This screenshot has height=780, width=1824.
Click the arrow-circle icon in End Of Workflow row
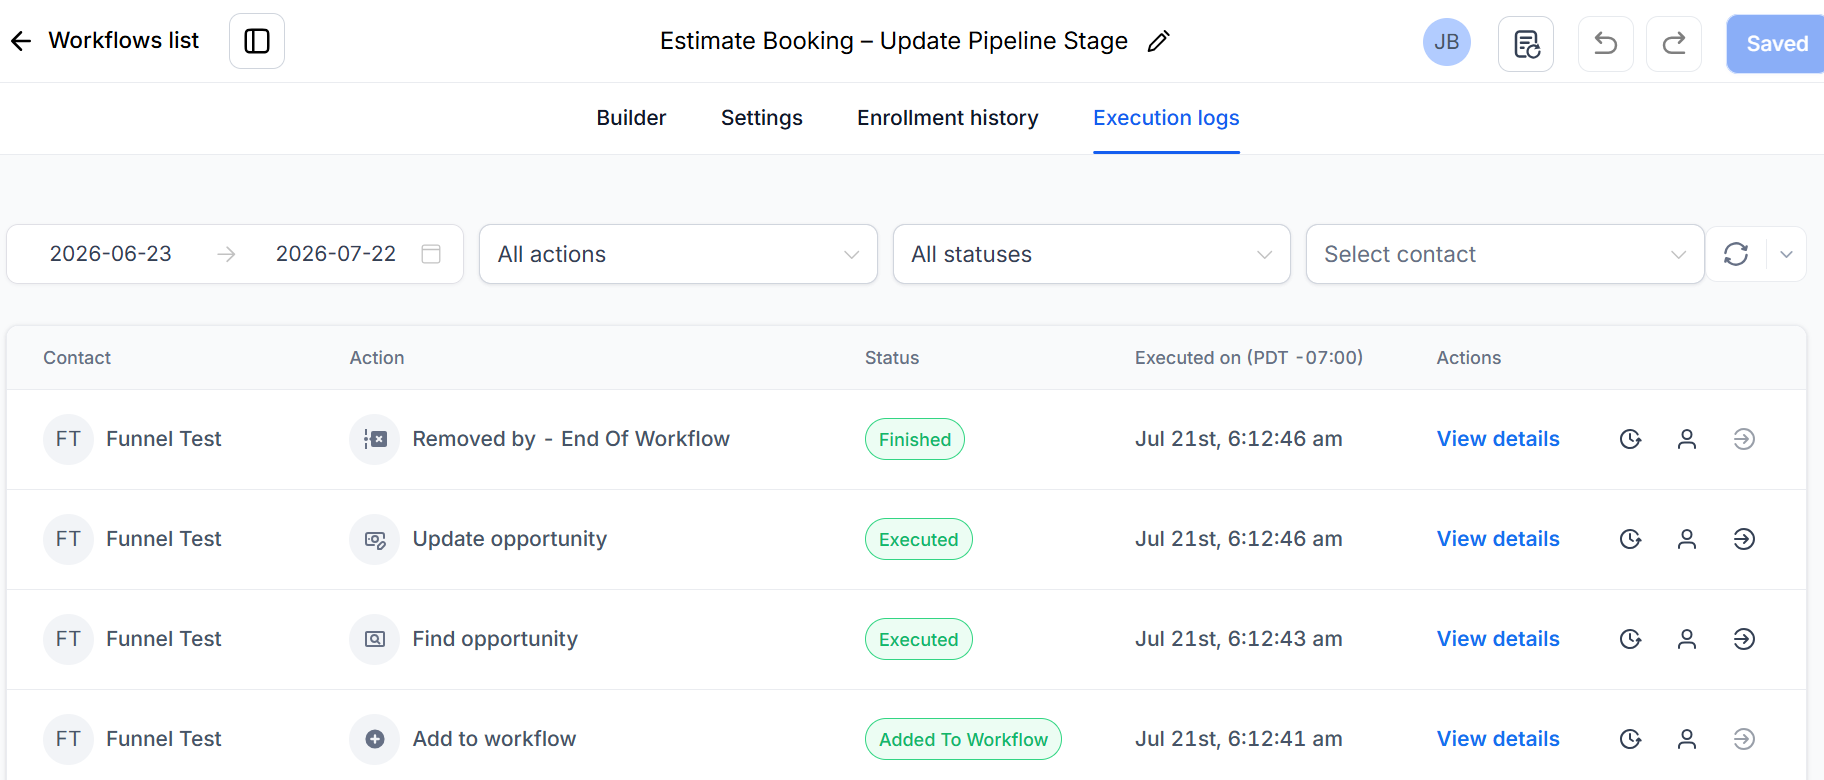[x=1744, y=439]
